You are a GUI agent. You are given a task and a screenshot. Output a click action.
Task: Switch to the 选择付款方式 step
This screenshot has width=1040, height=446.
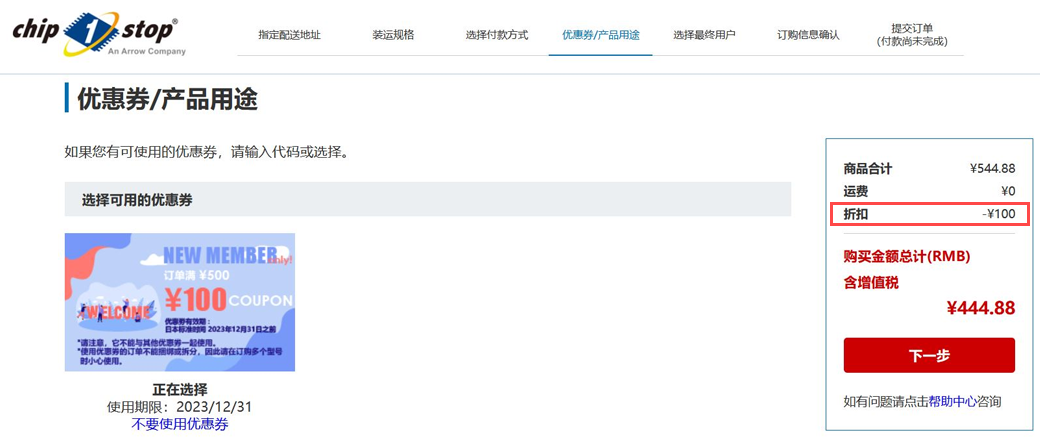pyautogui.click(x=496, y=35)
